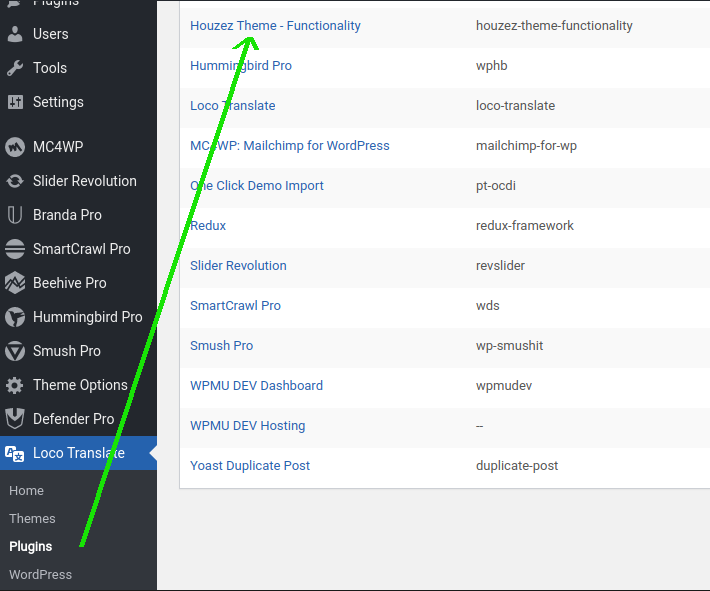The height and width of the screenshot is (591, 710).
Task: Click the Beehive Pro icon
Action: 15,283
